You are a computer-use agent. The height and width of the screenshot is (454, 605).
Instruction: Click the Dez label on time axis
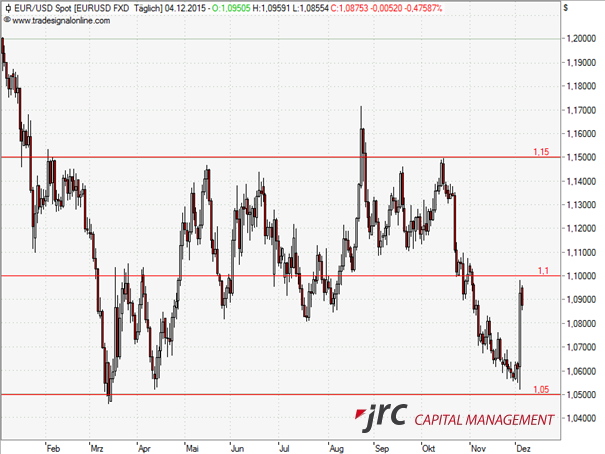click(523, 448)
